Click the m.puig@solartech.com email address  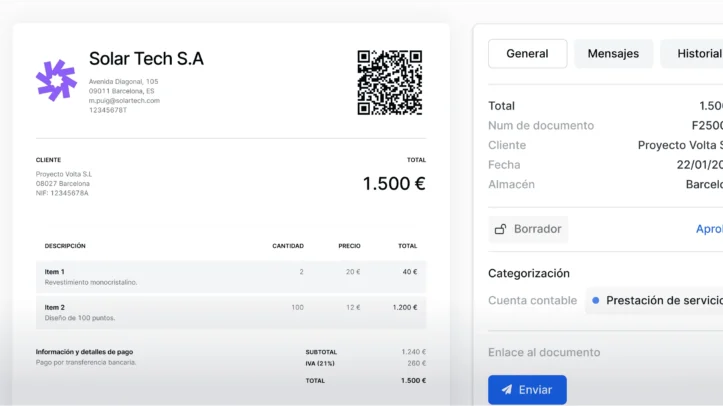tap(124, 101)
